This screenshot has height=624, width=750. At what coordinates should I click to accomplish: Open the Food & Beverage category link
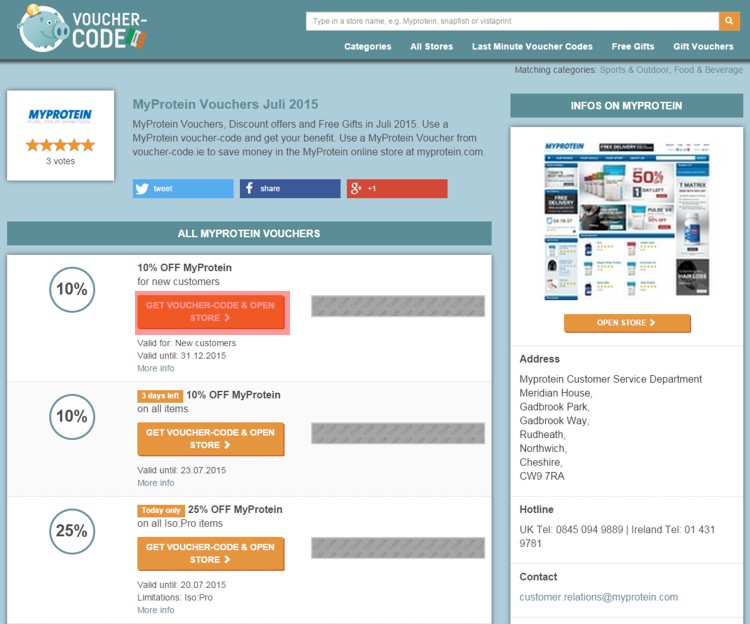coord(708,70)
